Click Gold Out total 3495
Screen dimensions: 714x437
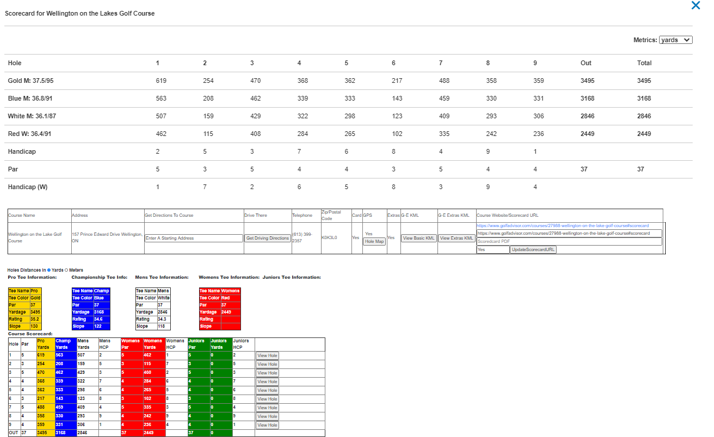click(587, 81)
